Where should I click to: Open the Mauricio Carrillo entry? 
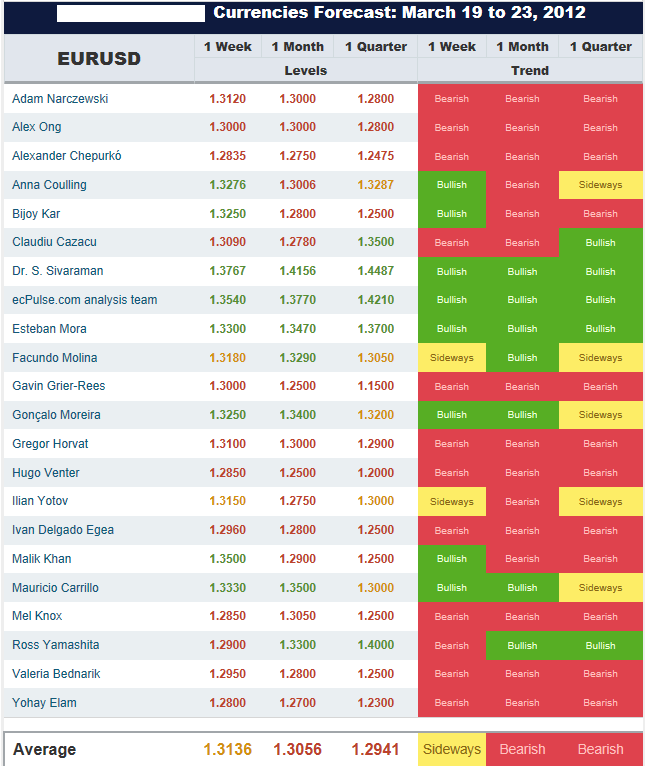click(x=55, y=588)
